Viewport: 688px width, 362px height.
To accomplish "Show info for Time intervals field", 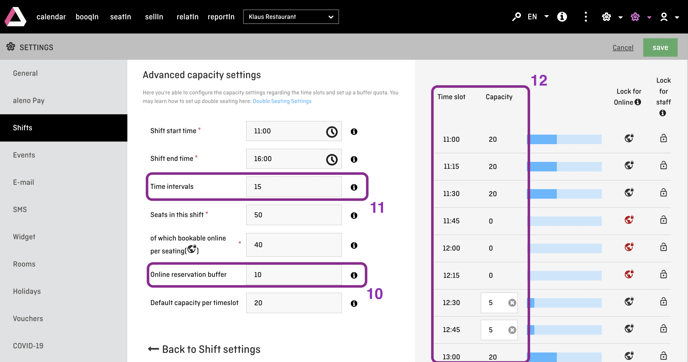I will point(354,187).
